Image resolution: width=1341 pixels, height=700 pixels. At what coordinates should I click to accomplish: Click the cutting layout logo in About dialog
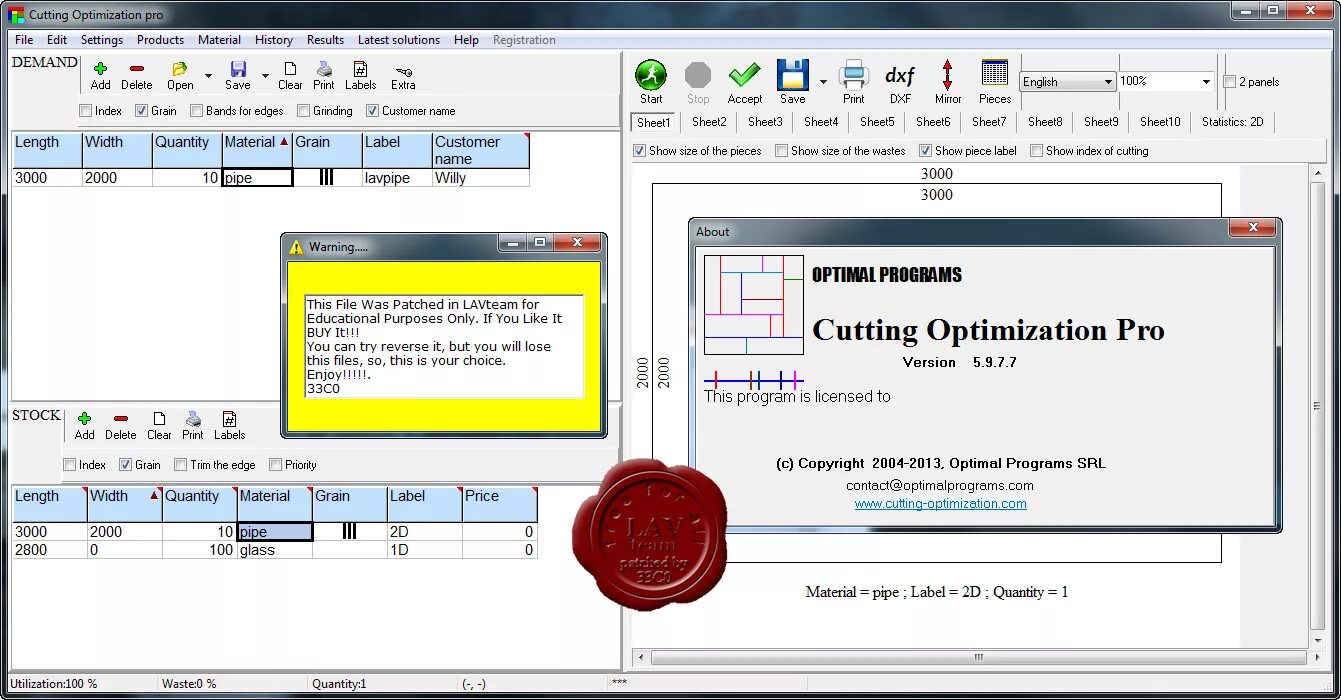(754, 304)
